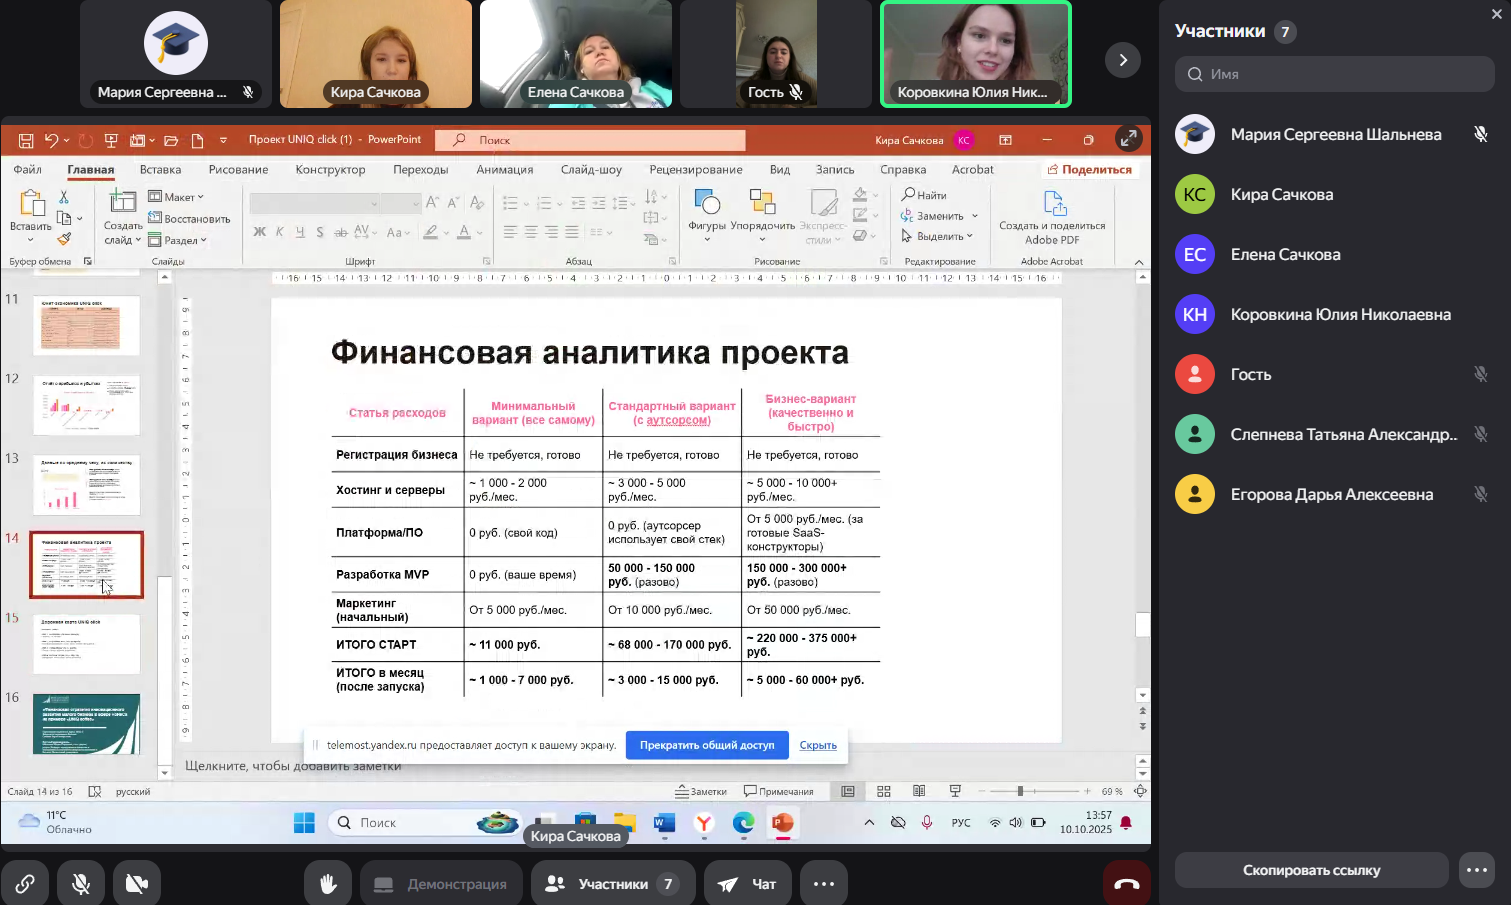Screen dimensions: 1511x905
Task: Switch to slide sorter view in status bar
Action: (883, 791)
